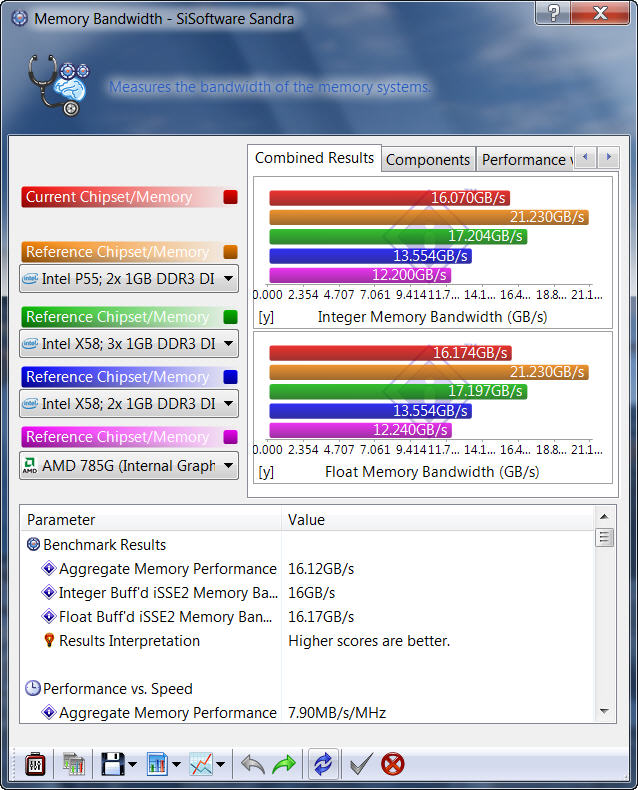Select Aggregate Memory Performance 16.12GB/s row
Viewport: 638px width, 790px height.
[x=307, y=569]
